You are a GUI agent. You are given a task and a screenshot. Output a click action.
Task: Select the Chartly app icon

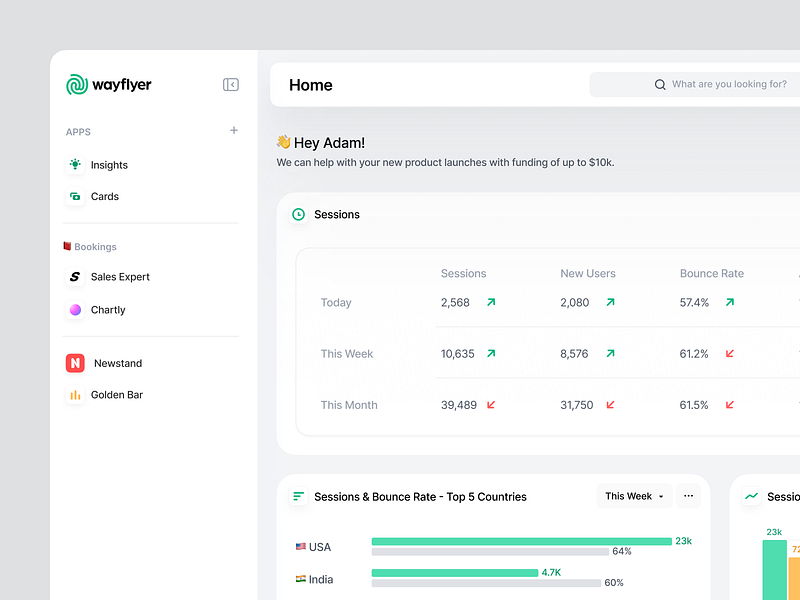pyautogui.click(x=75, y=310)
